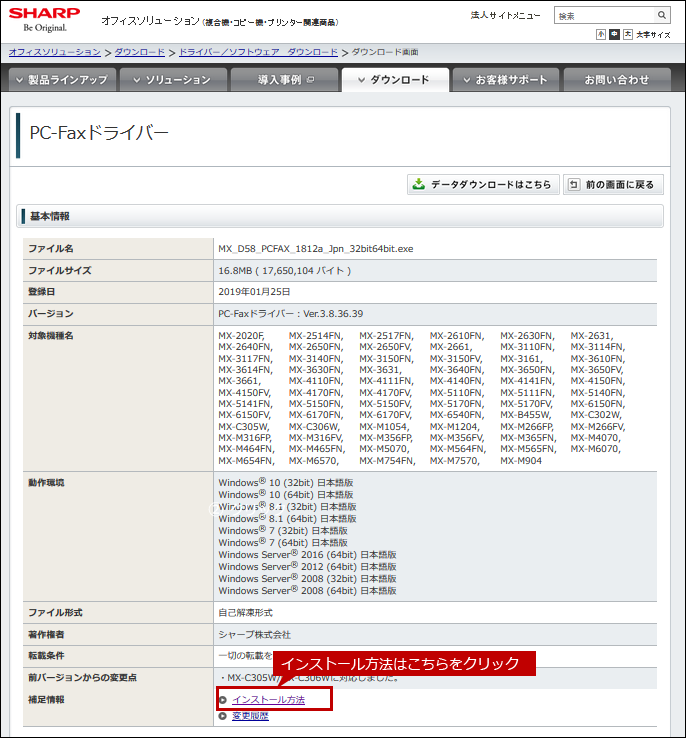Image resolution: width=686 pixels, height=738 pixels.
Task: Click the green download arrow icon
Action: pyautogui.click(x=418, y=184)
